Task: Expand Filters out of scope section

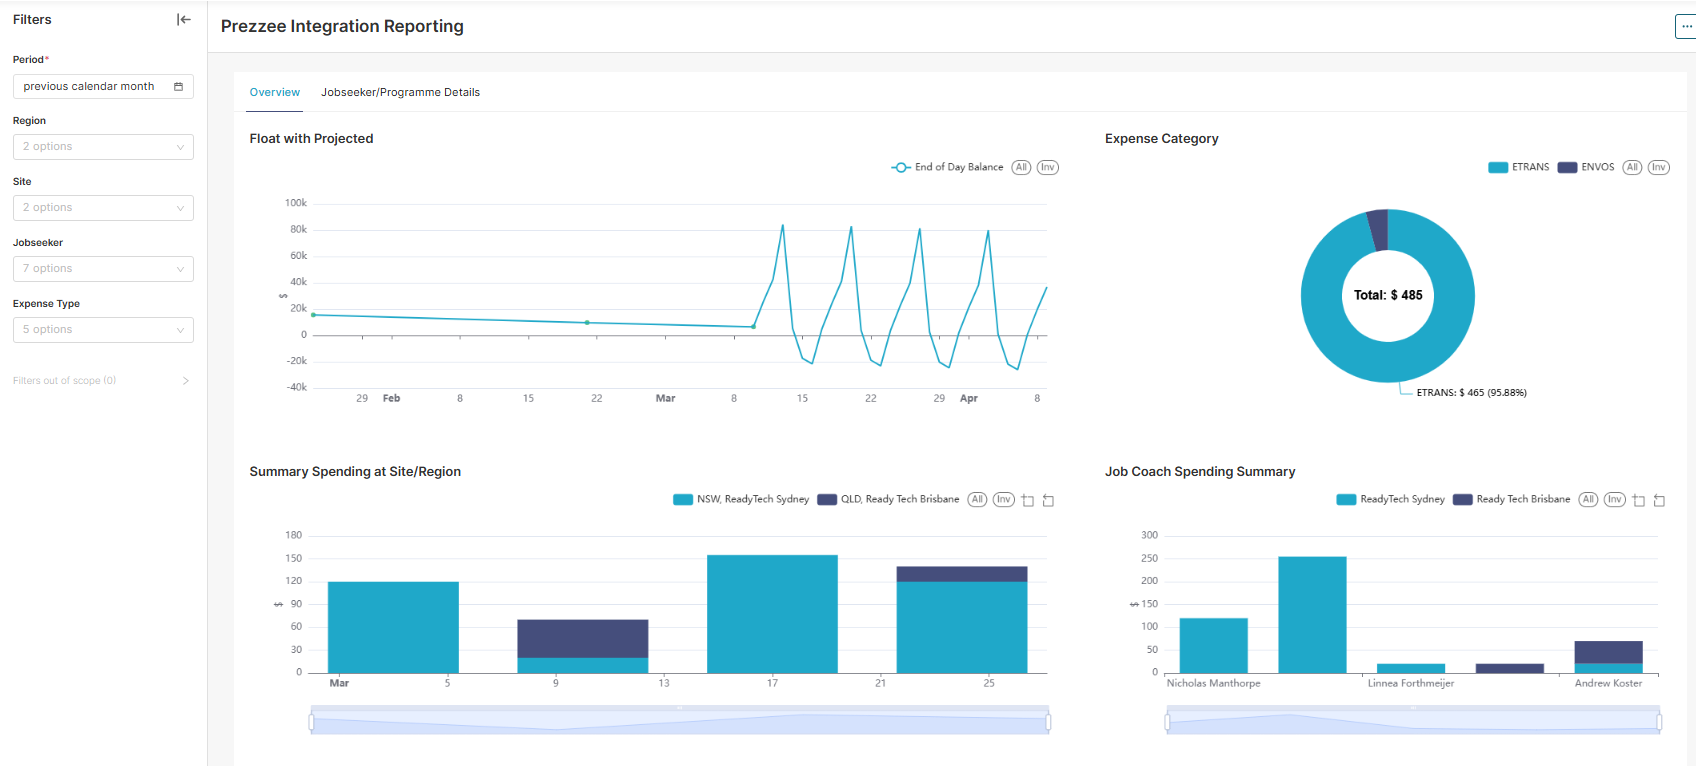Action: [101, 381]
